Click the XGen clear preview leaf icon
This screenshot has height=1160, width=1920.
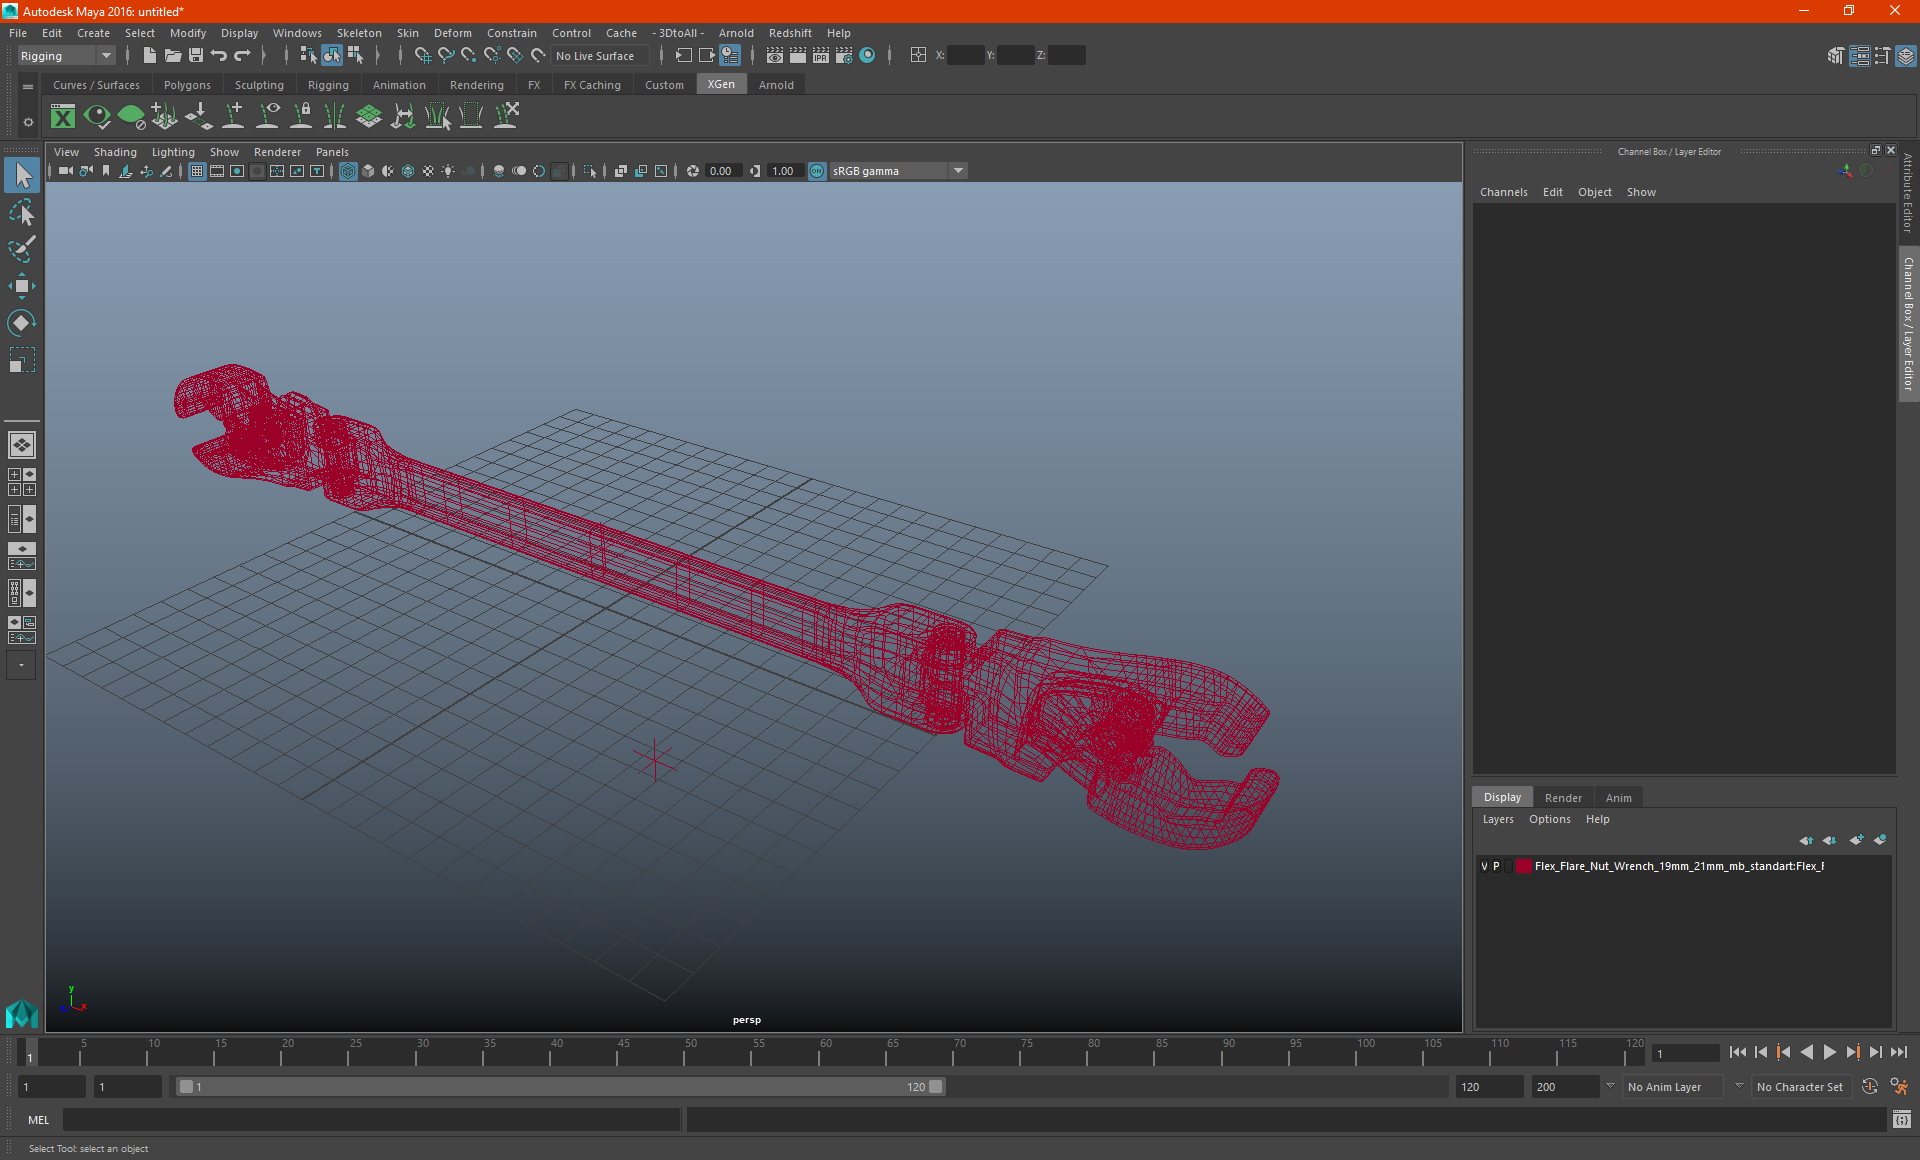click(x=131, y=117)
